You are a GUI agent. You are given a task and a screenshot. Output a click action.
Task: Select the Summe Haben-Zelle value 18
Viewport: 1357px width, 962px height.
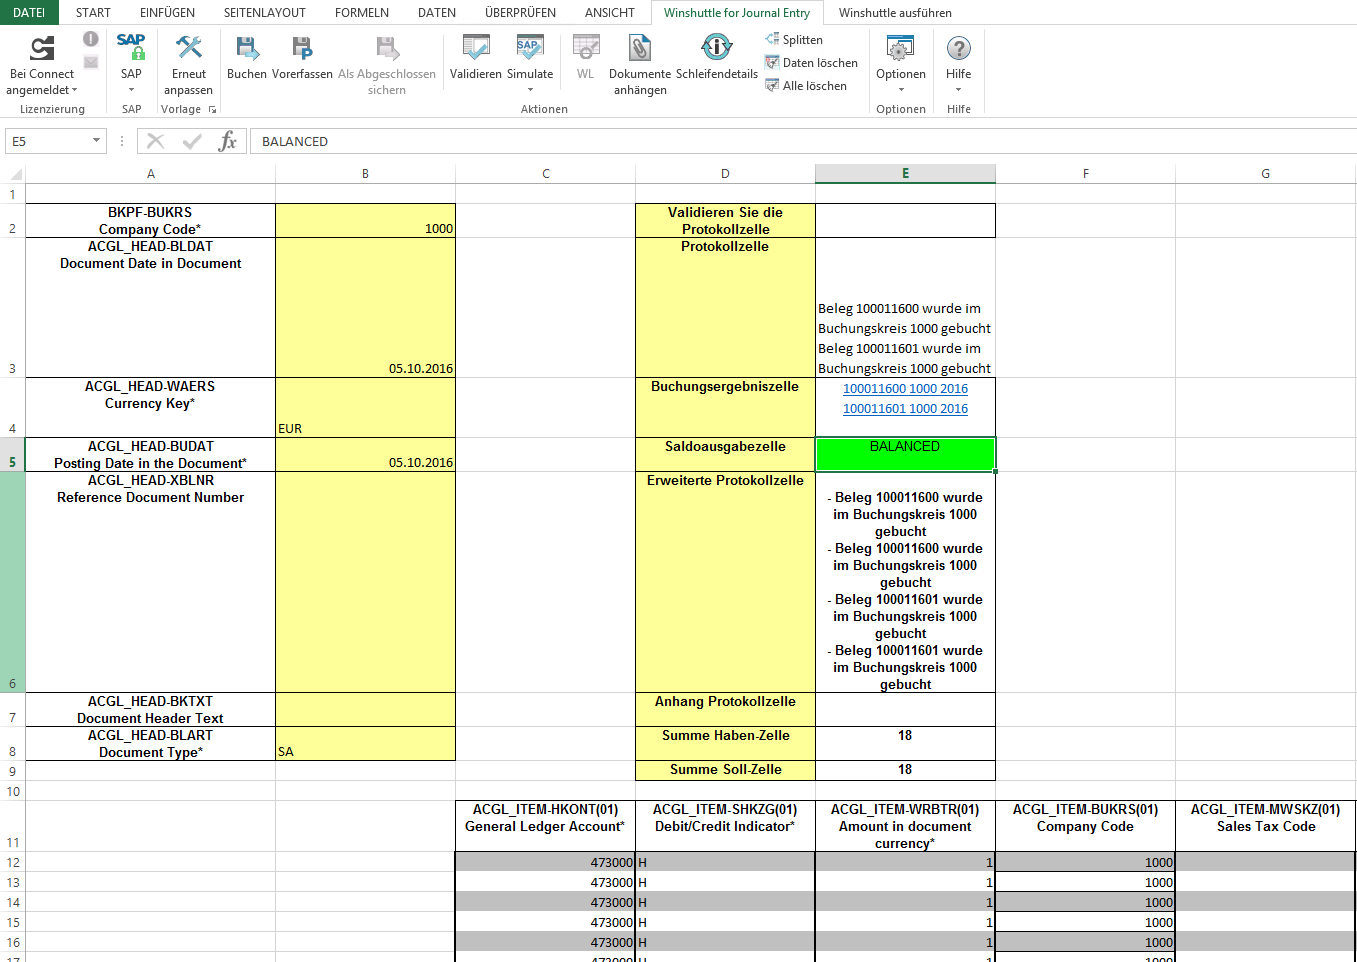click(905, 743)
